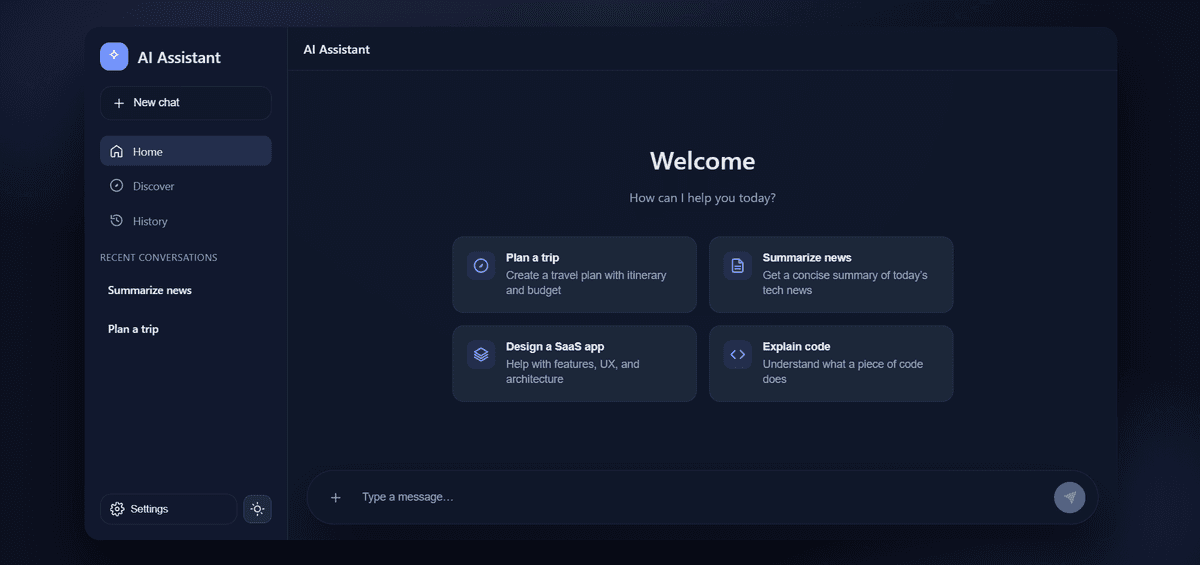Click the Home house icon in sidebar
The image size is (1200, 565).
click(x=117, y=152)
